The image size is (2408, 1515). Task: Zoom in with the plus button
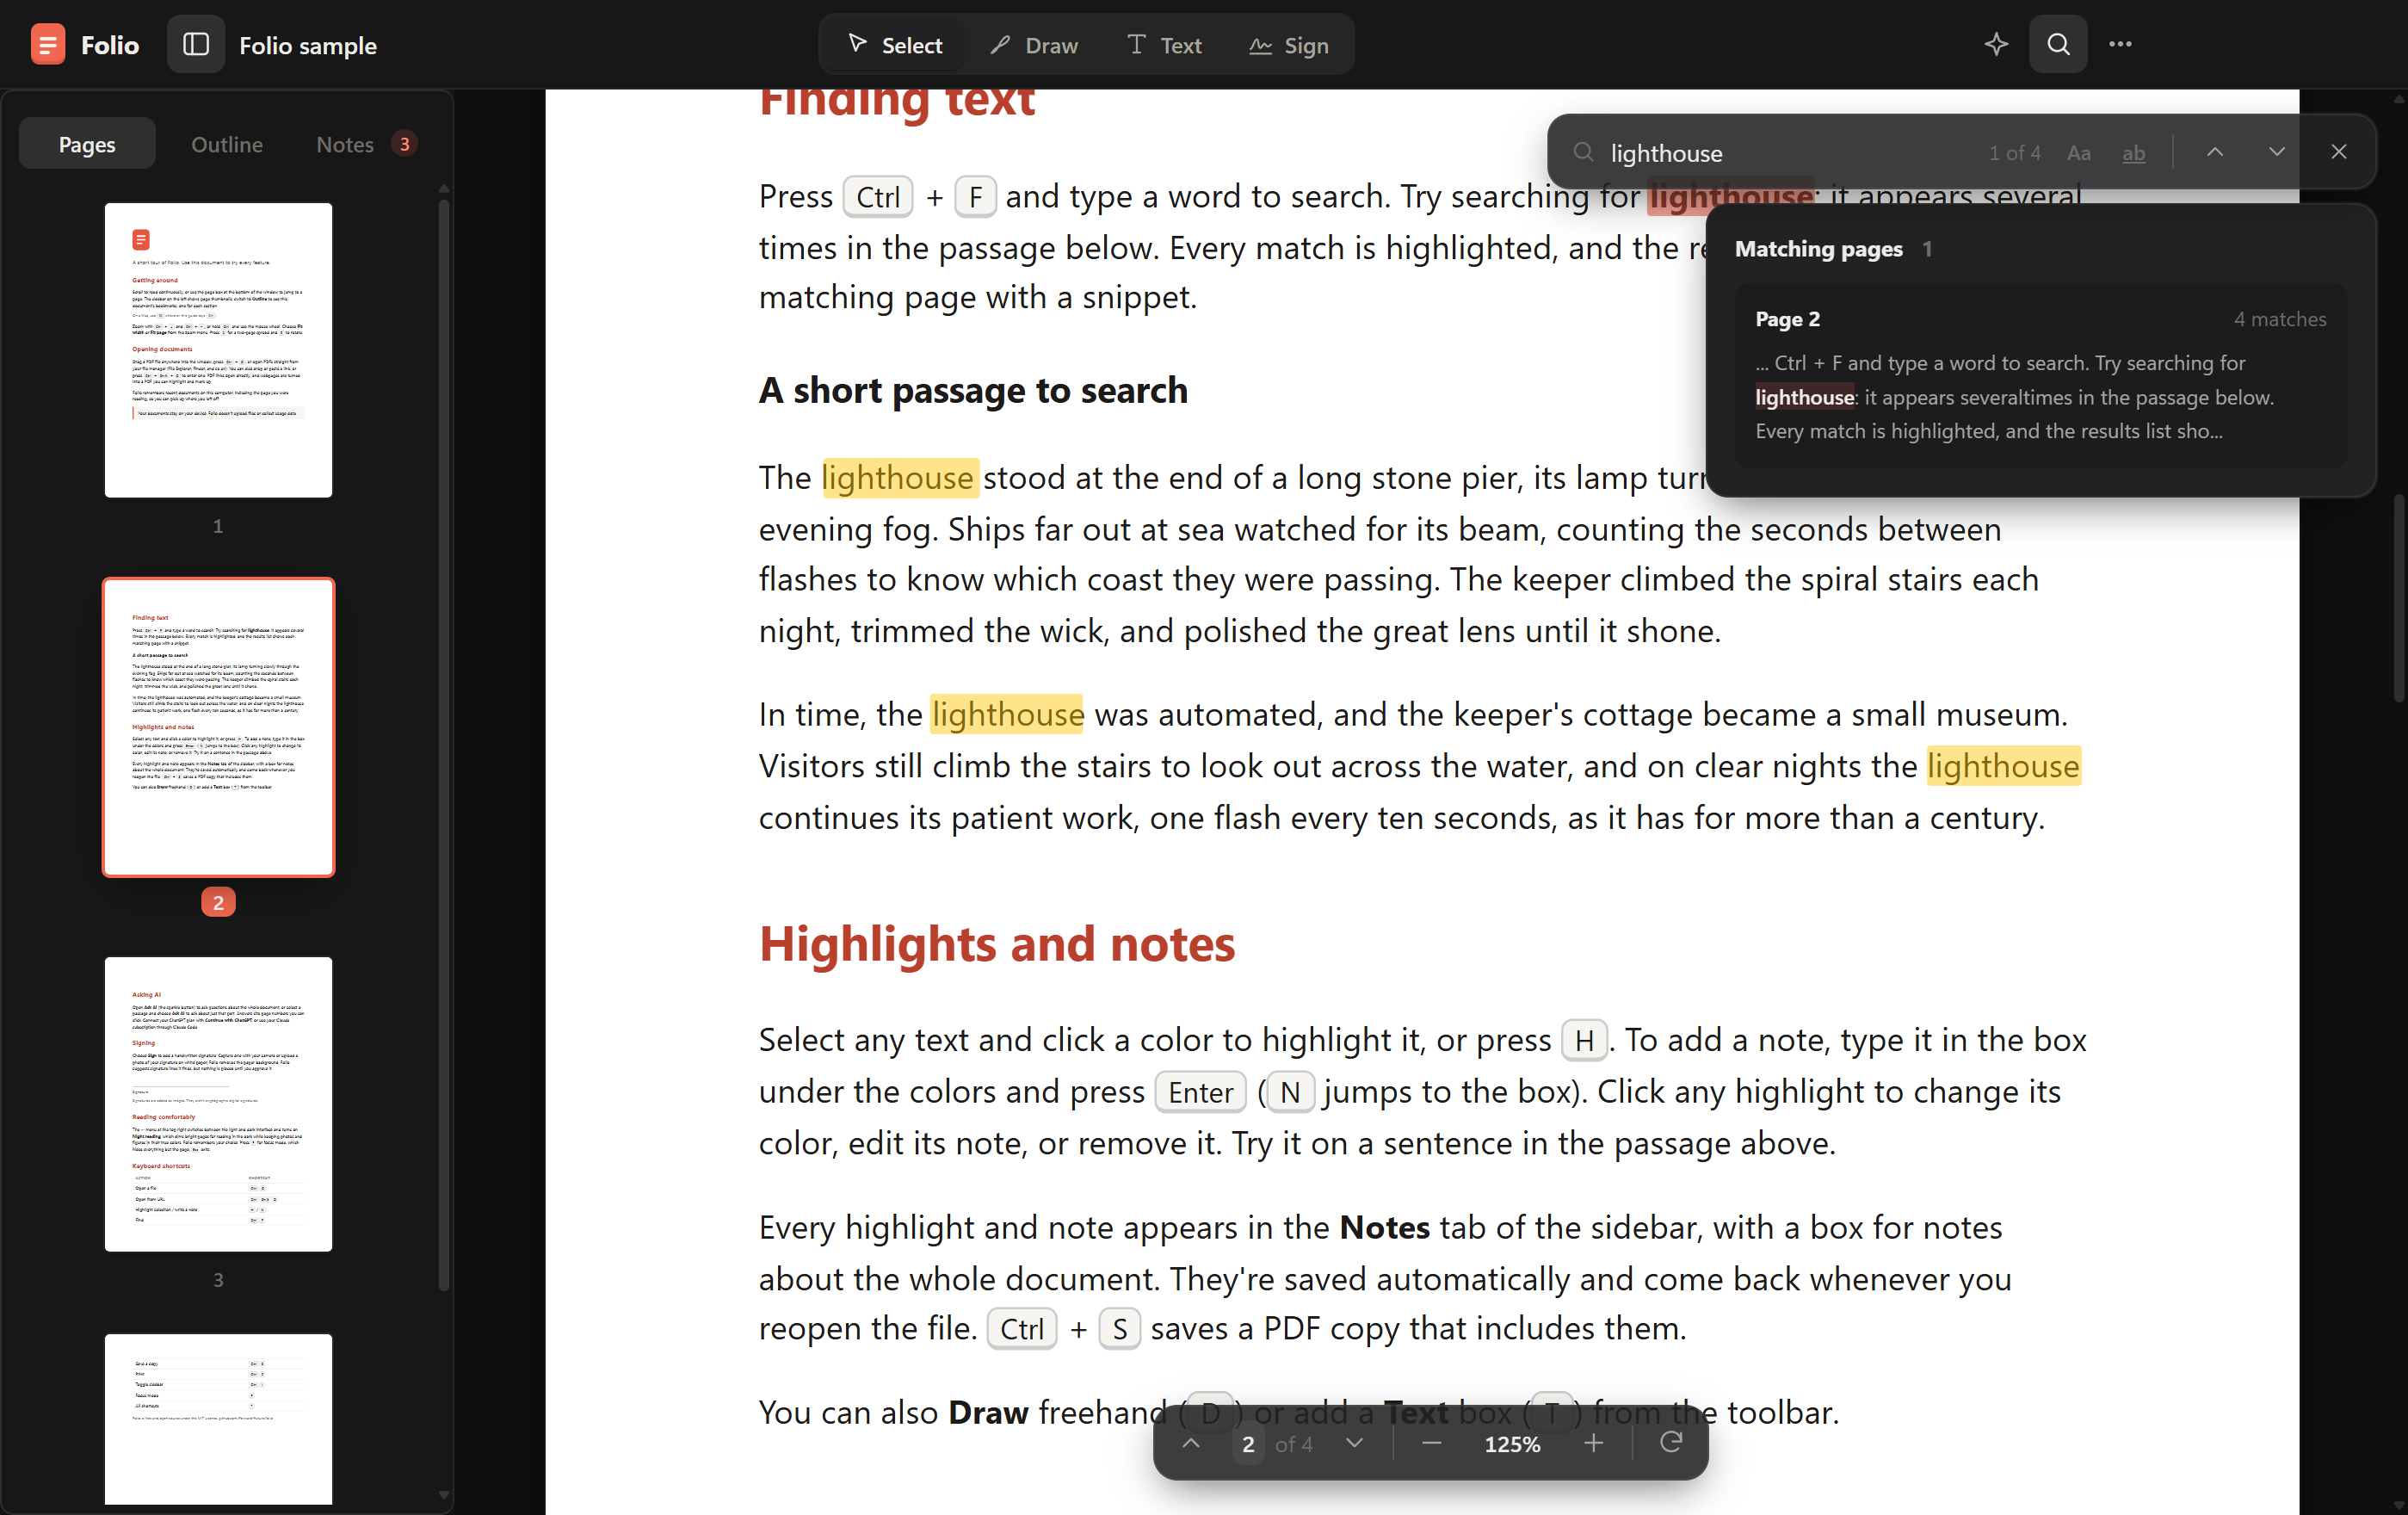pos(1594,1443)
